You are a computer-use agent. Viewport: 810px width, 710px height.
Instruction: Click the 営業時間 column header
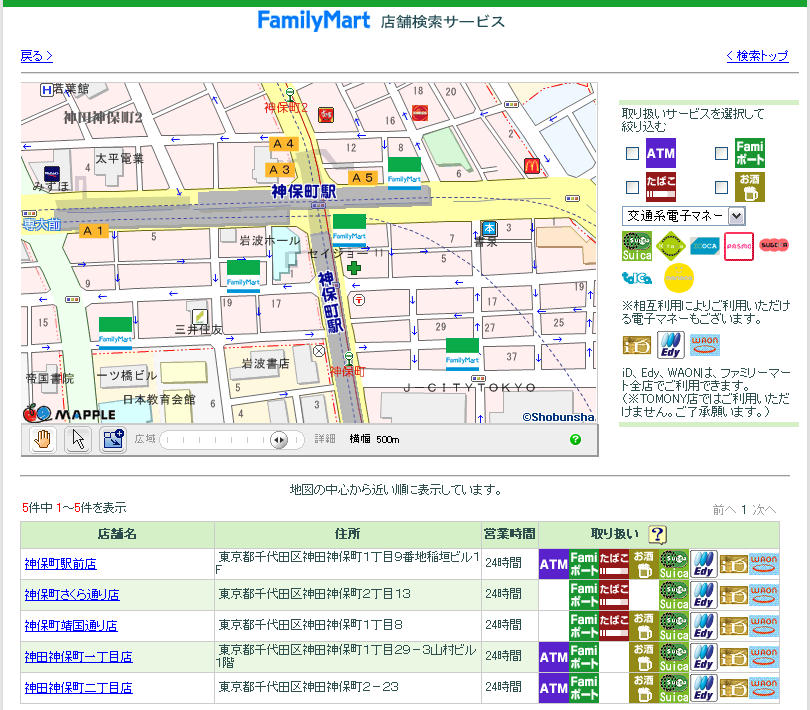point(509,534)
